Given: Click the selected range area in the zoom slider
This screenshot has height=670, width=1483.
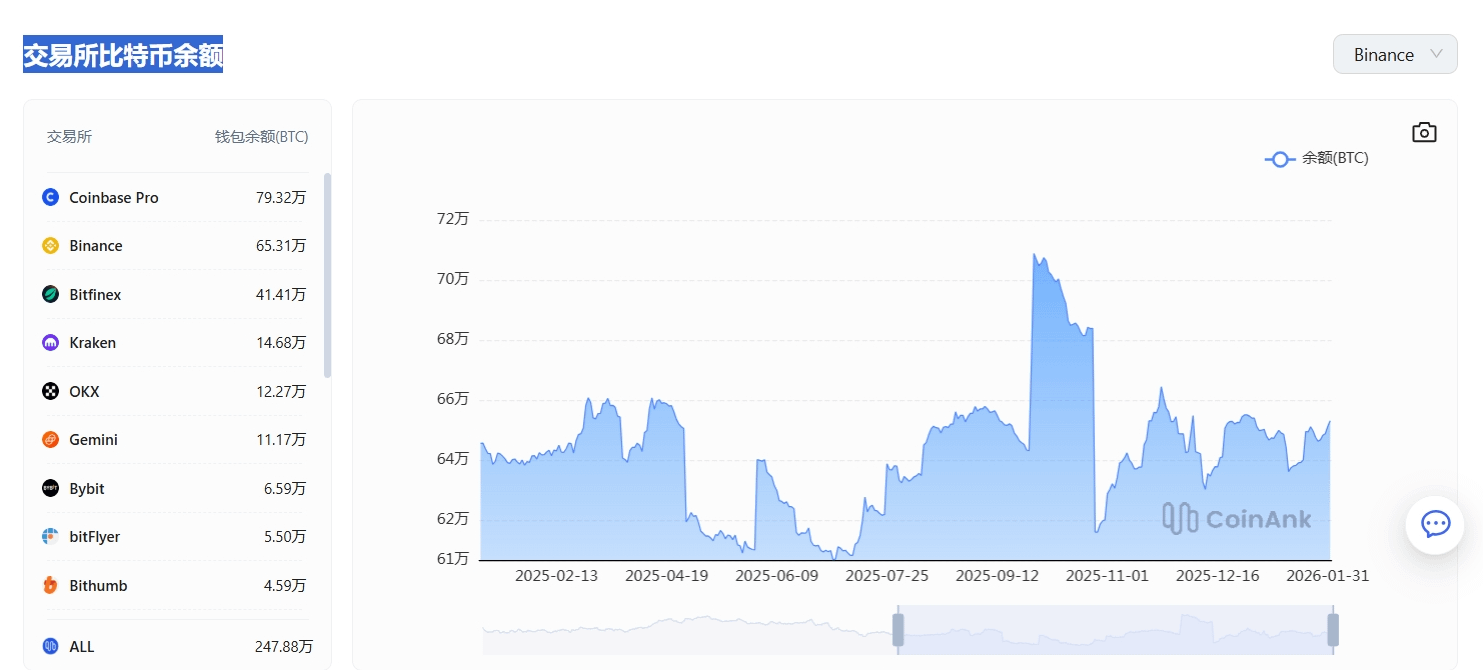Looking at the screenshot, I should [1115, 630].
